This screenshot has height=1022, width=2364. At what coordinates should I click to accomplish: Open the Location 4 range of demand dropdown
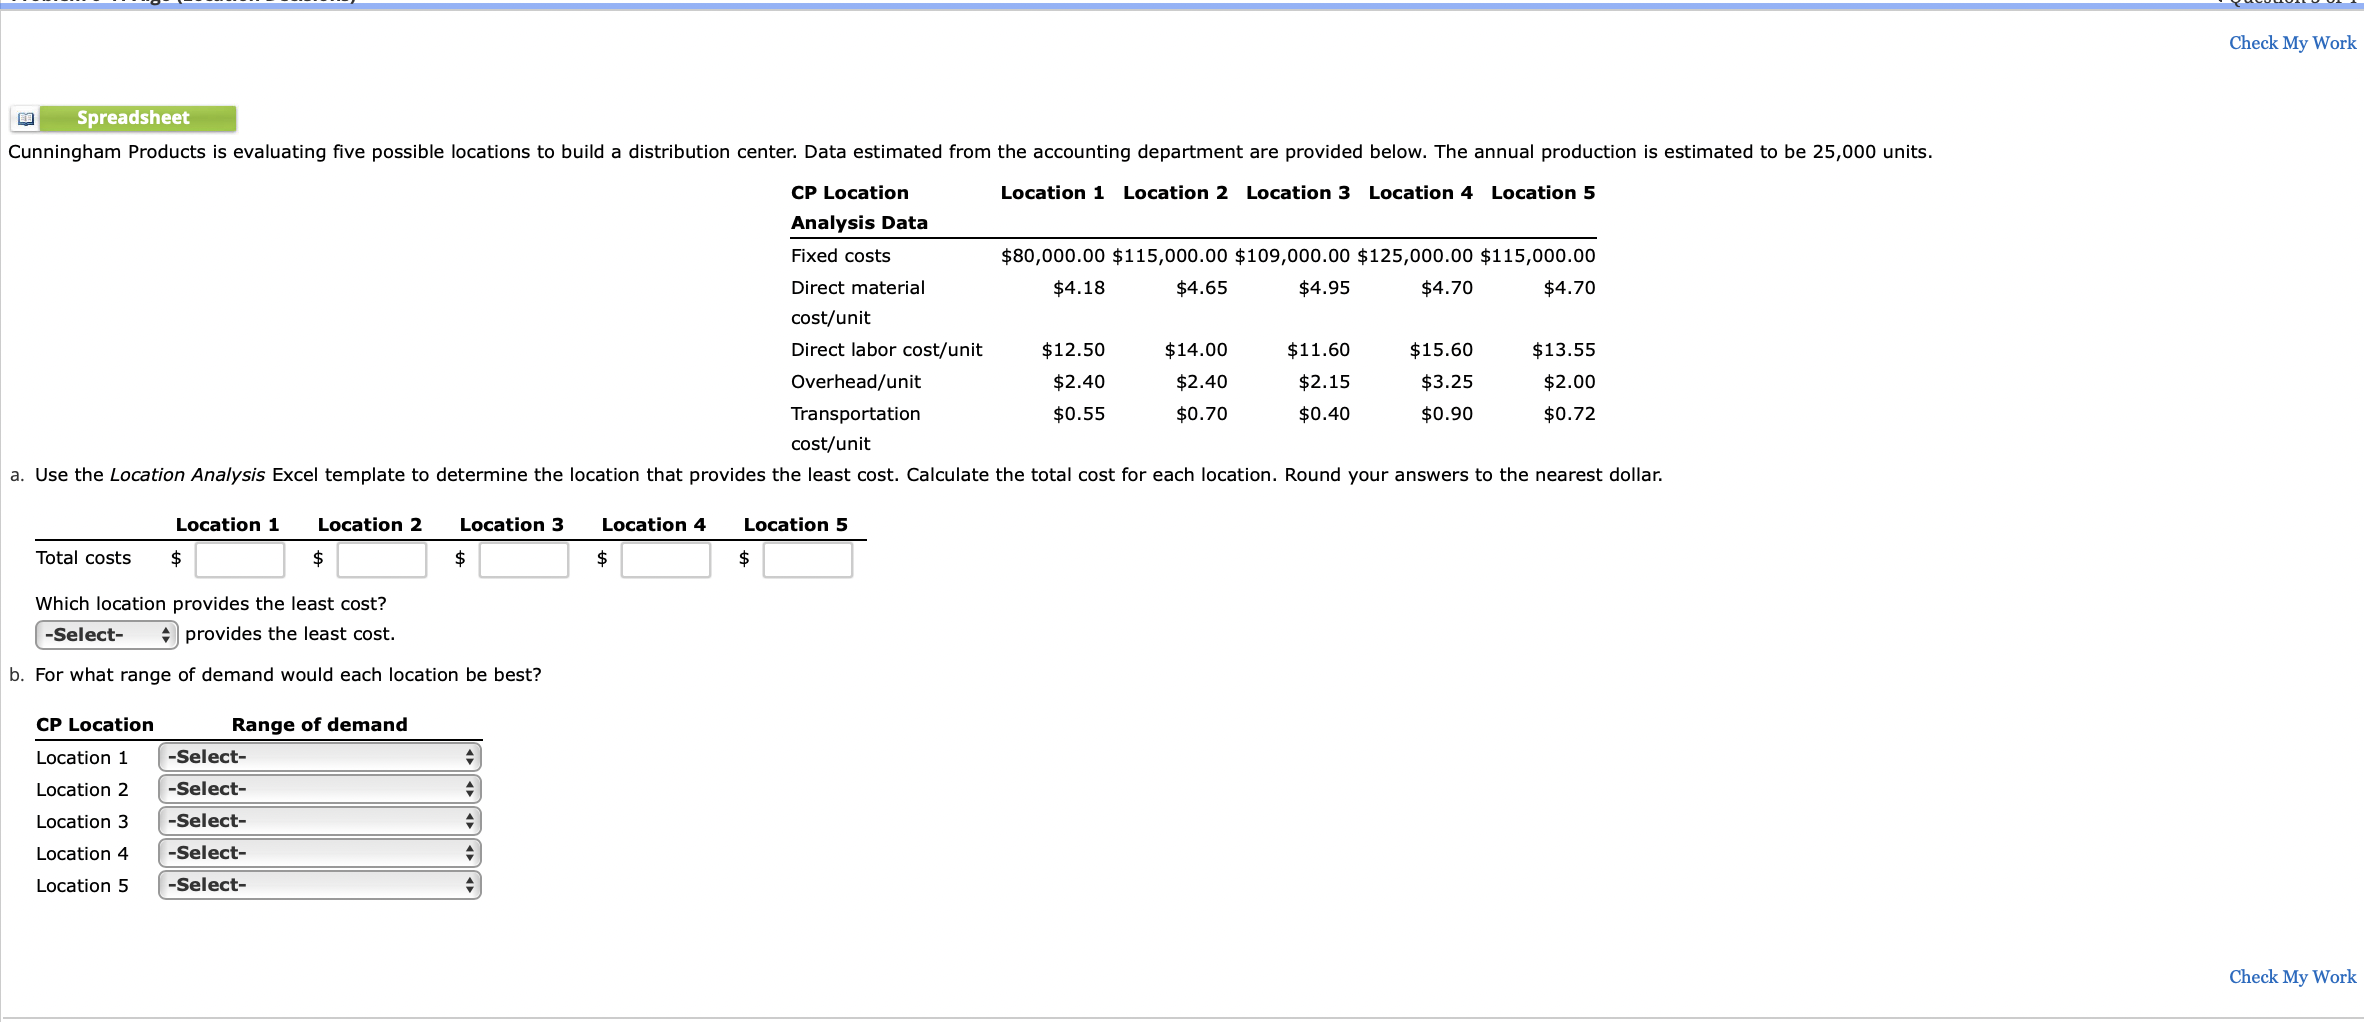[318, 853]
